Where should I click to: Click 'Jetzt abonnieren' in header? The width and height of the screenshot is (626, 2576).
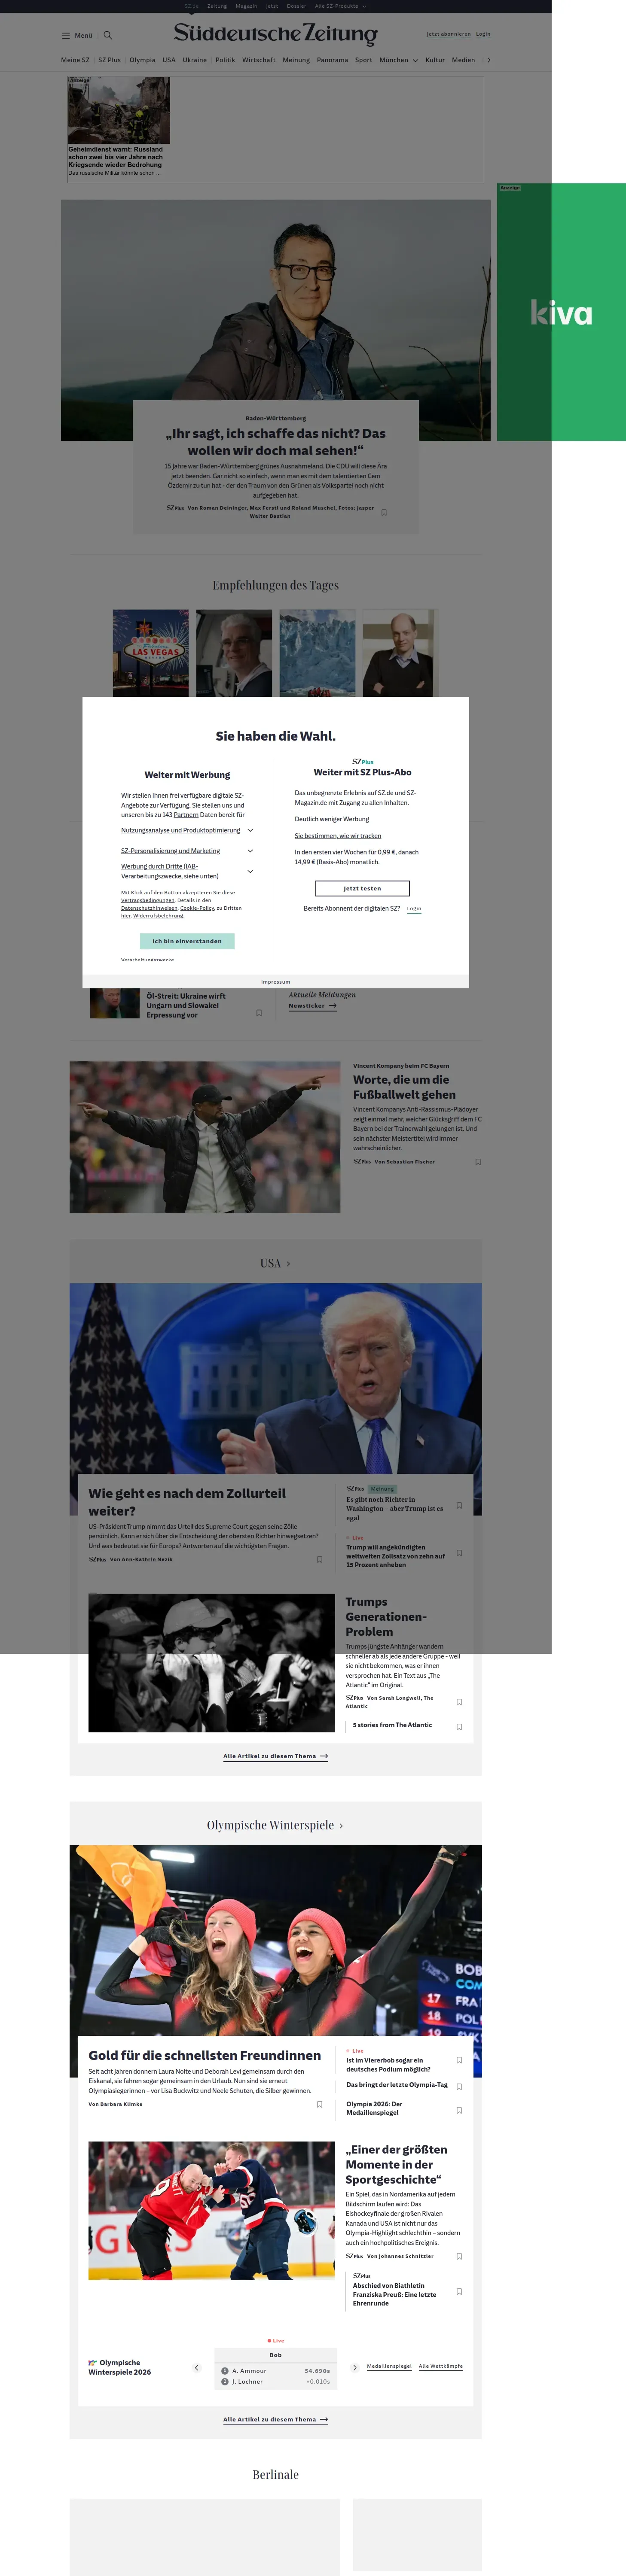[x=448, y=34]
